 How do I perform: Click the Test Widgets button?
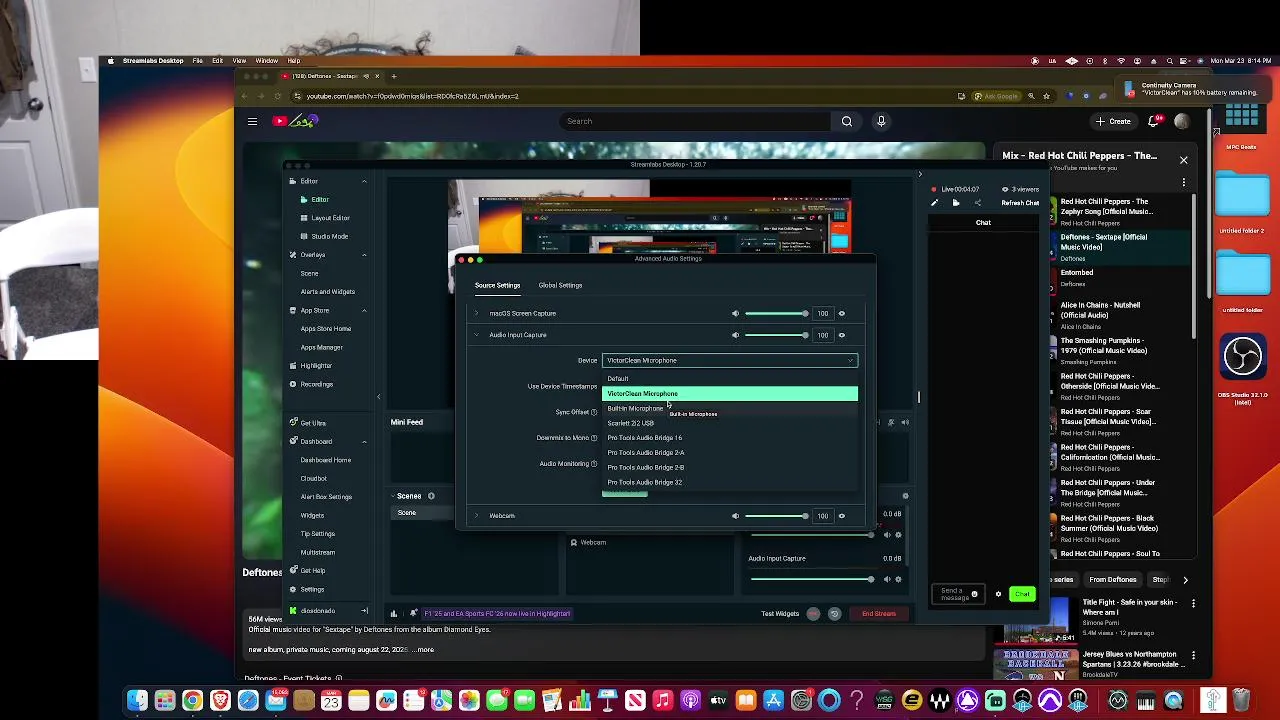click(x=780, y=614)
